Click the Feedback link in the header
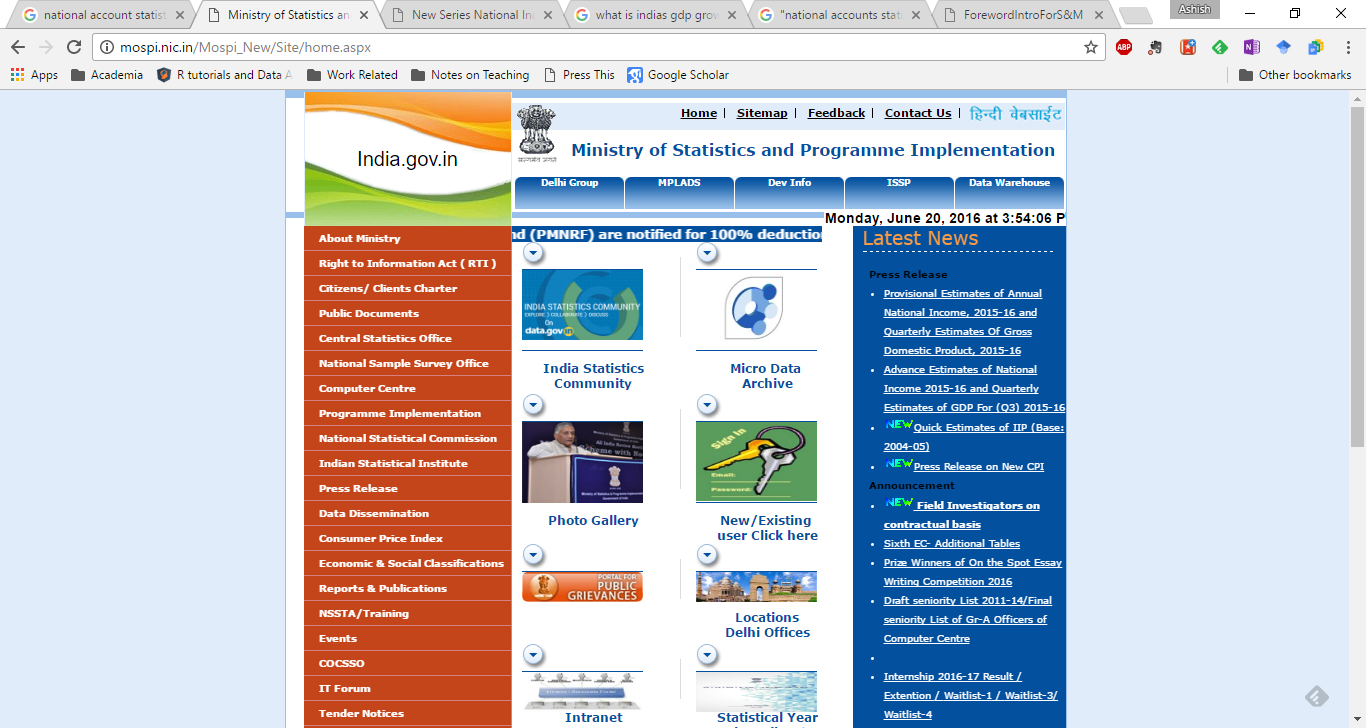Image resolution: width=1366 pixels, height=728 pixels. [x=836, y=113]
